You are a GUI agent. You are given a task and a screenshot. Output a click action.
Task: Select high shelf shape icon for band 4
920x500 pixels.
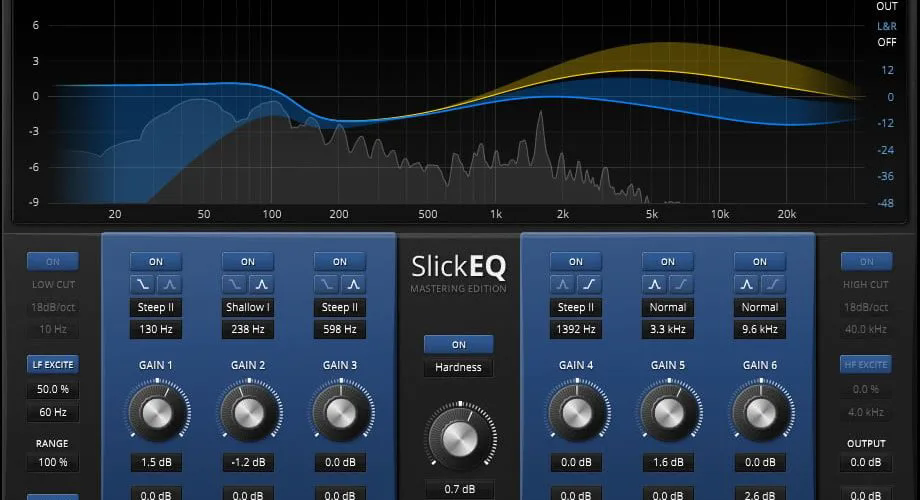pyautogui.click(x=589, y=285)
